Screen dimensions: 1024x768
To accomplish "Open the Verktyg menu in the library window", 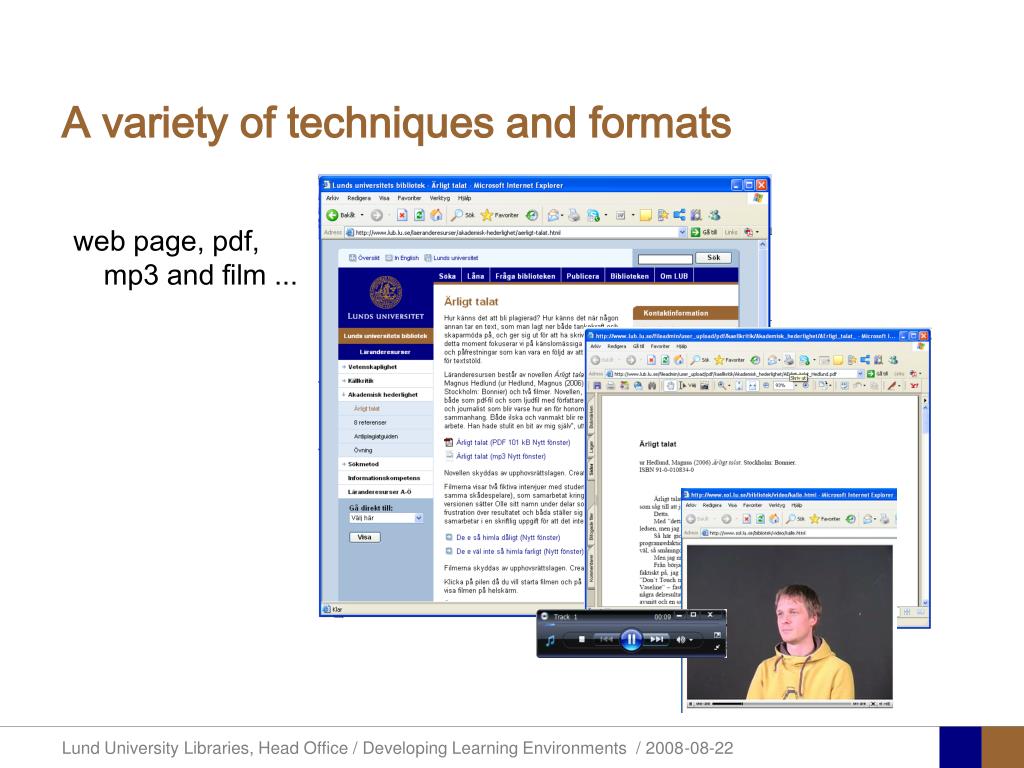I will (x=440, y=198).
